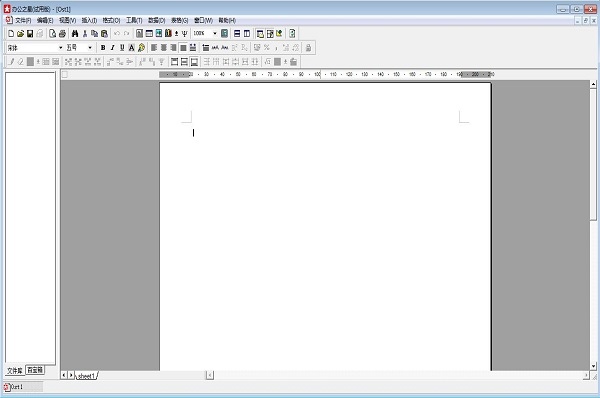Open the 视图(V) menu

pos(67,20)
